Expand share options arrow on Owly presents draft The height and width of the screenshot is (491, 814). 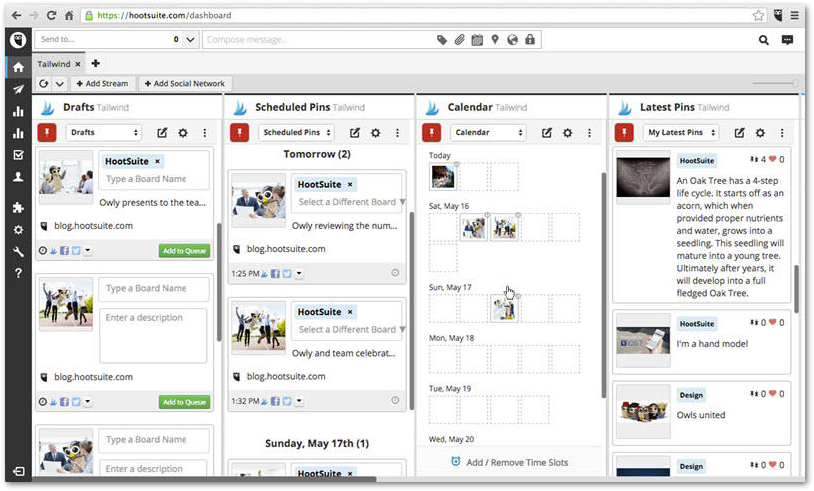tap(88, 250)
